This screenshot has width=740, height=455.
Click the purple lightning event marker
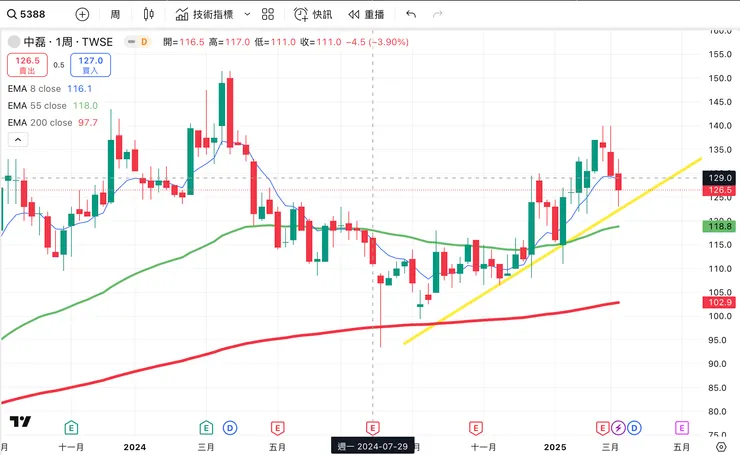618,428
